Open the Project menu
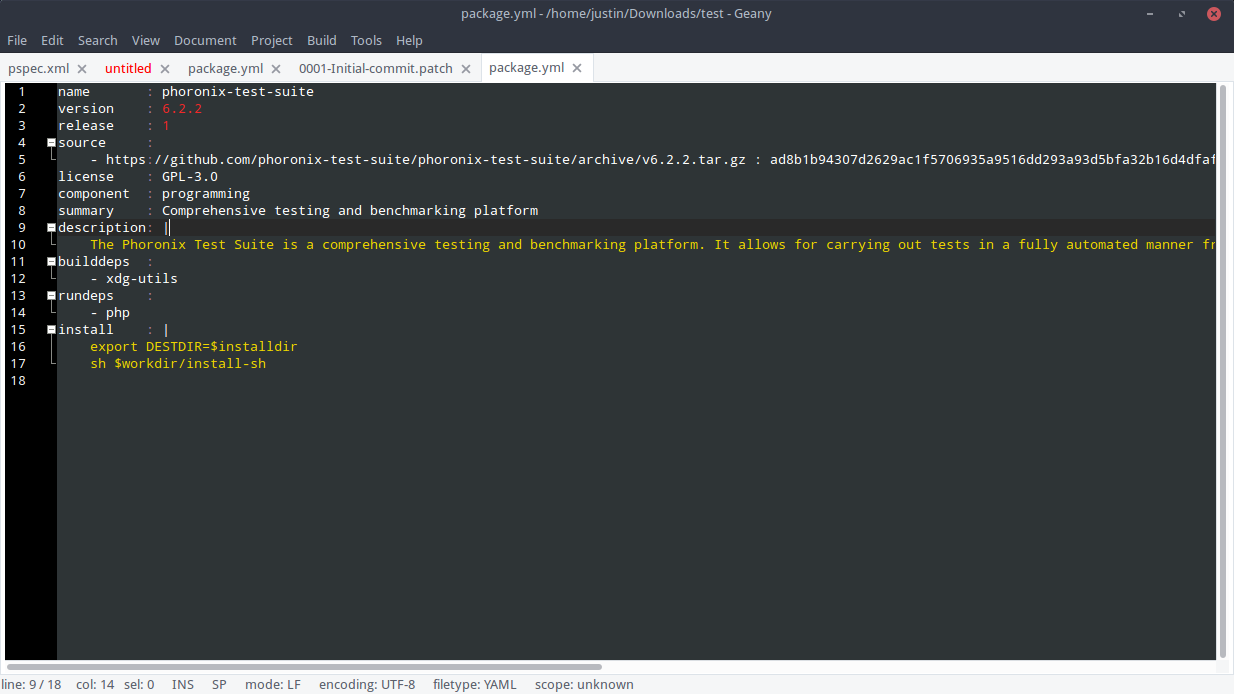 [x=272, y=41]
